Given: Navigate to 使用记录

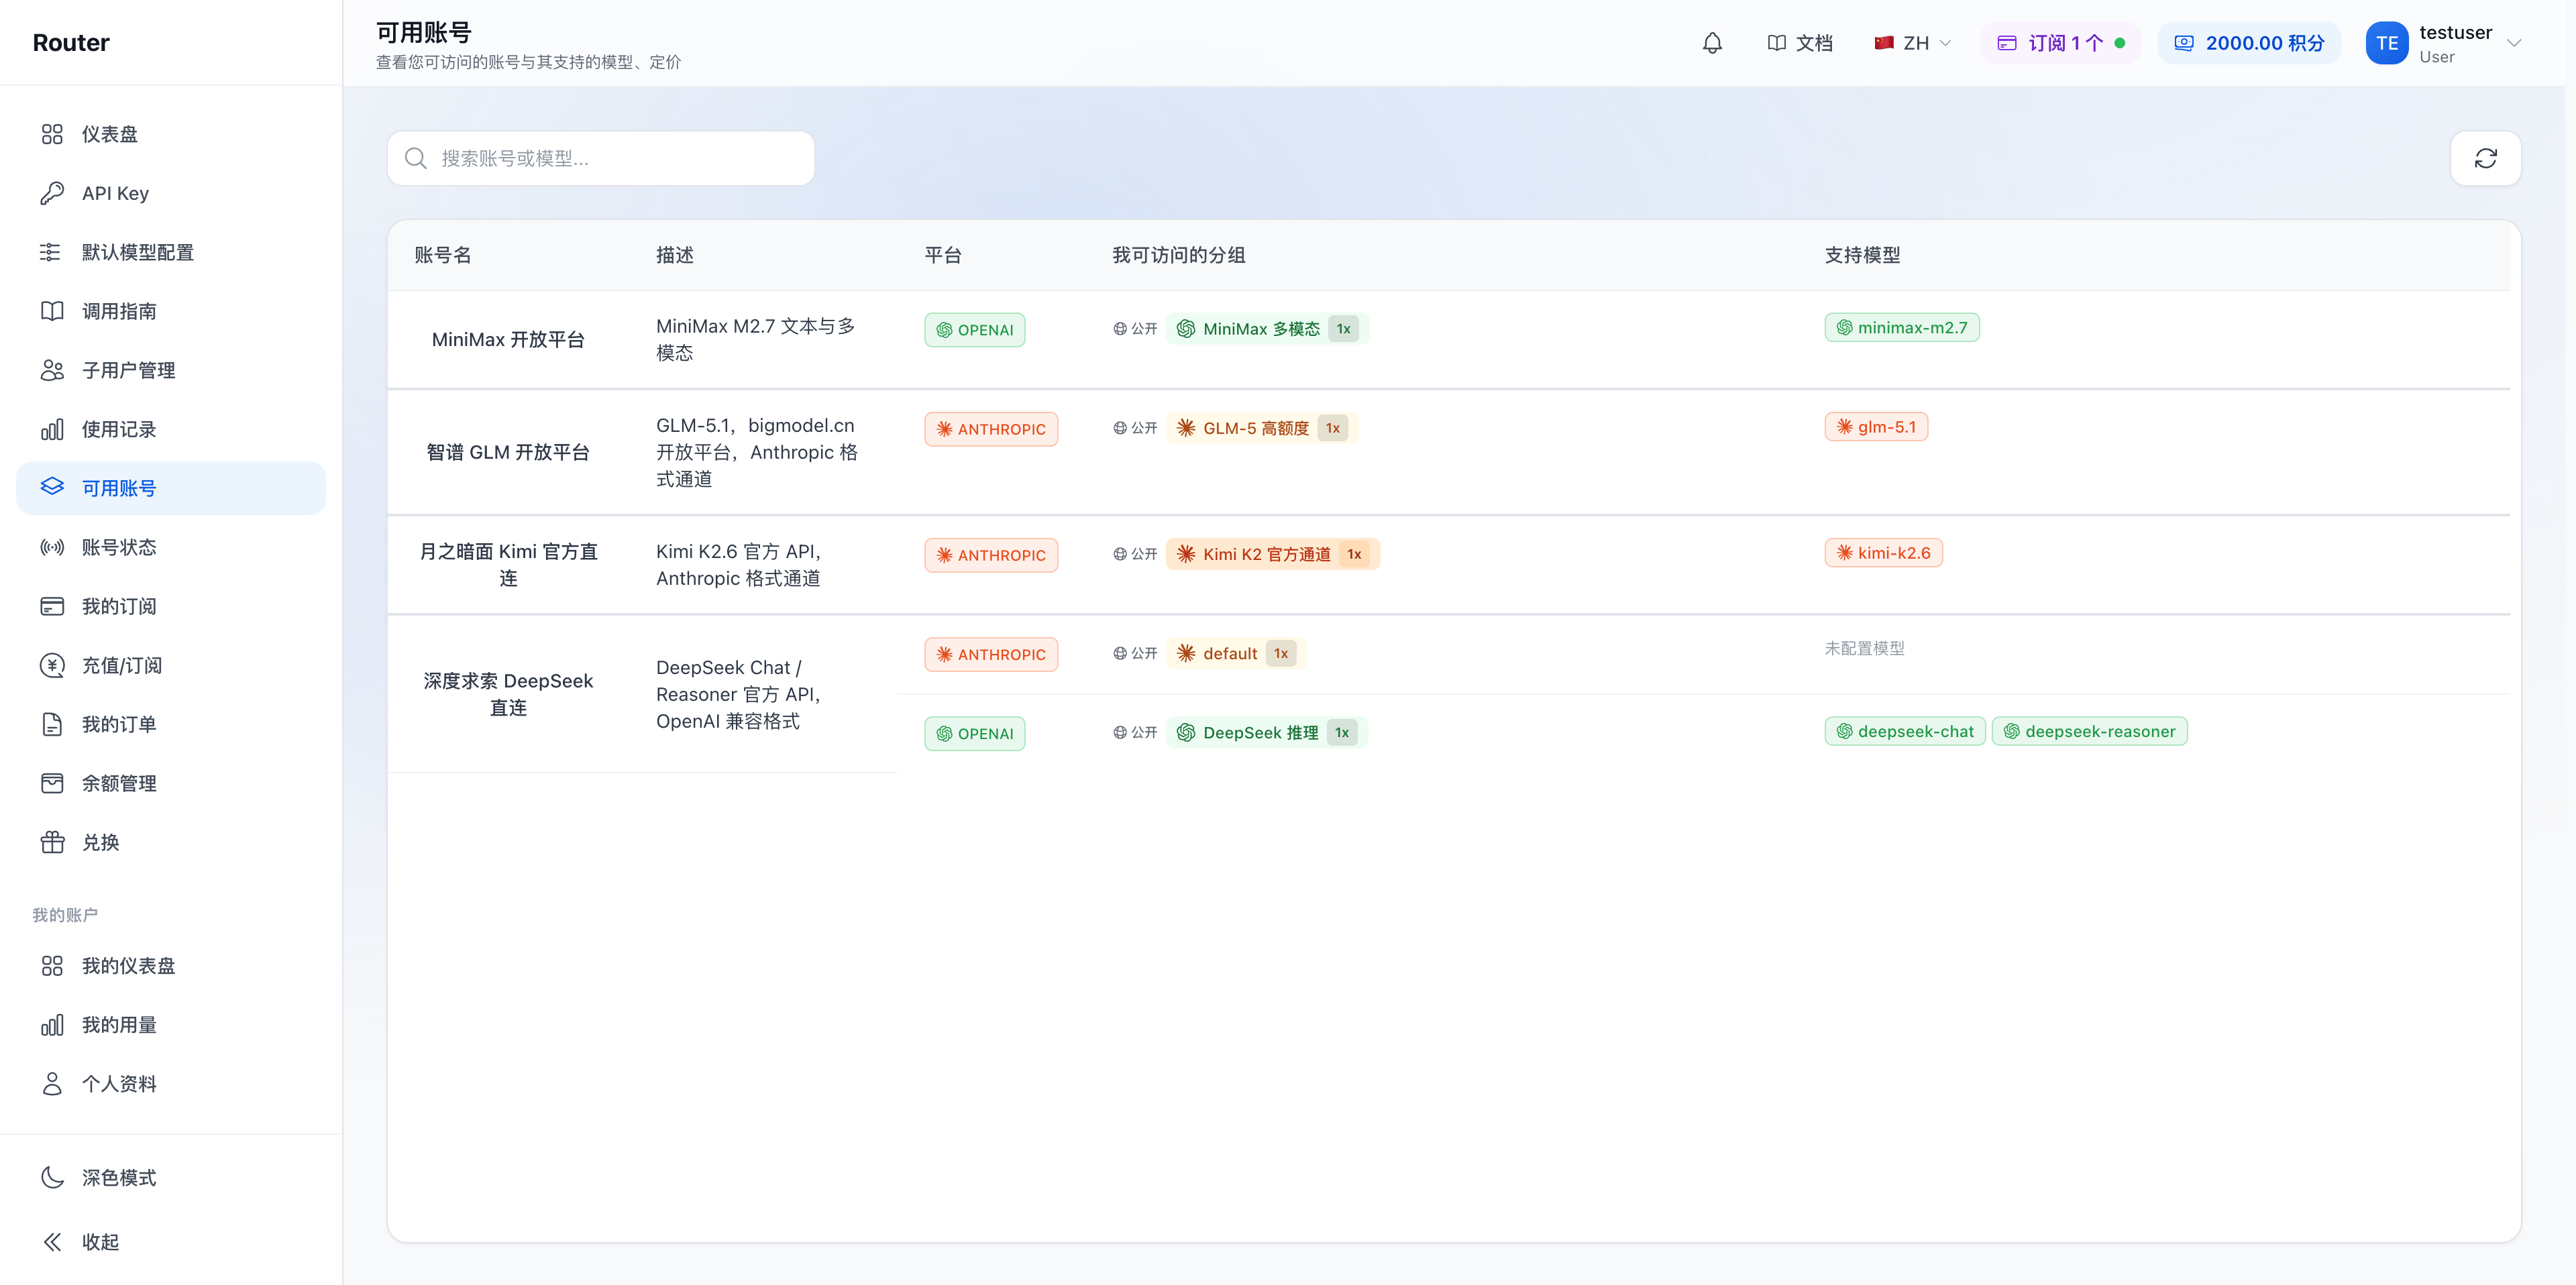Looking at the screenshot, I should [x=171, y=429].
